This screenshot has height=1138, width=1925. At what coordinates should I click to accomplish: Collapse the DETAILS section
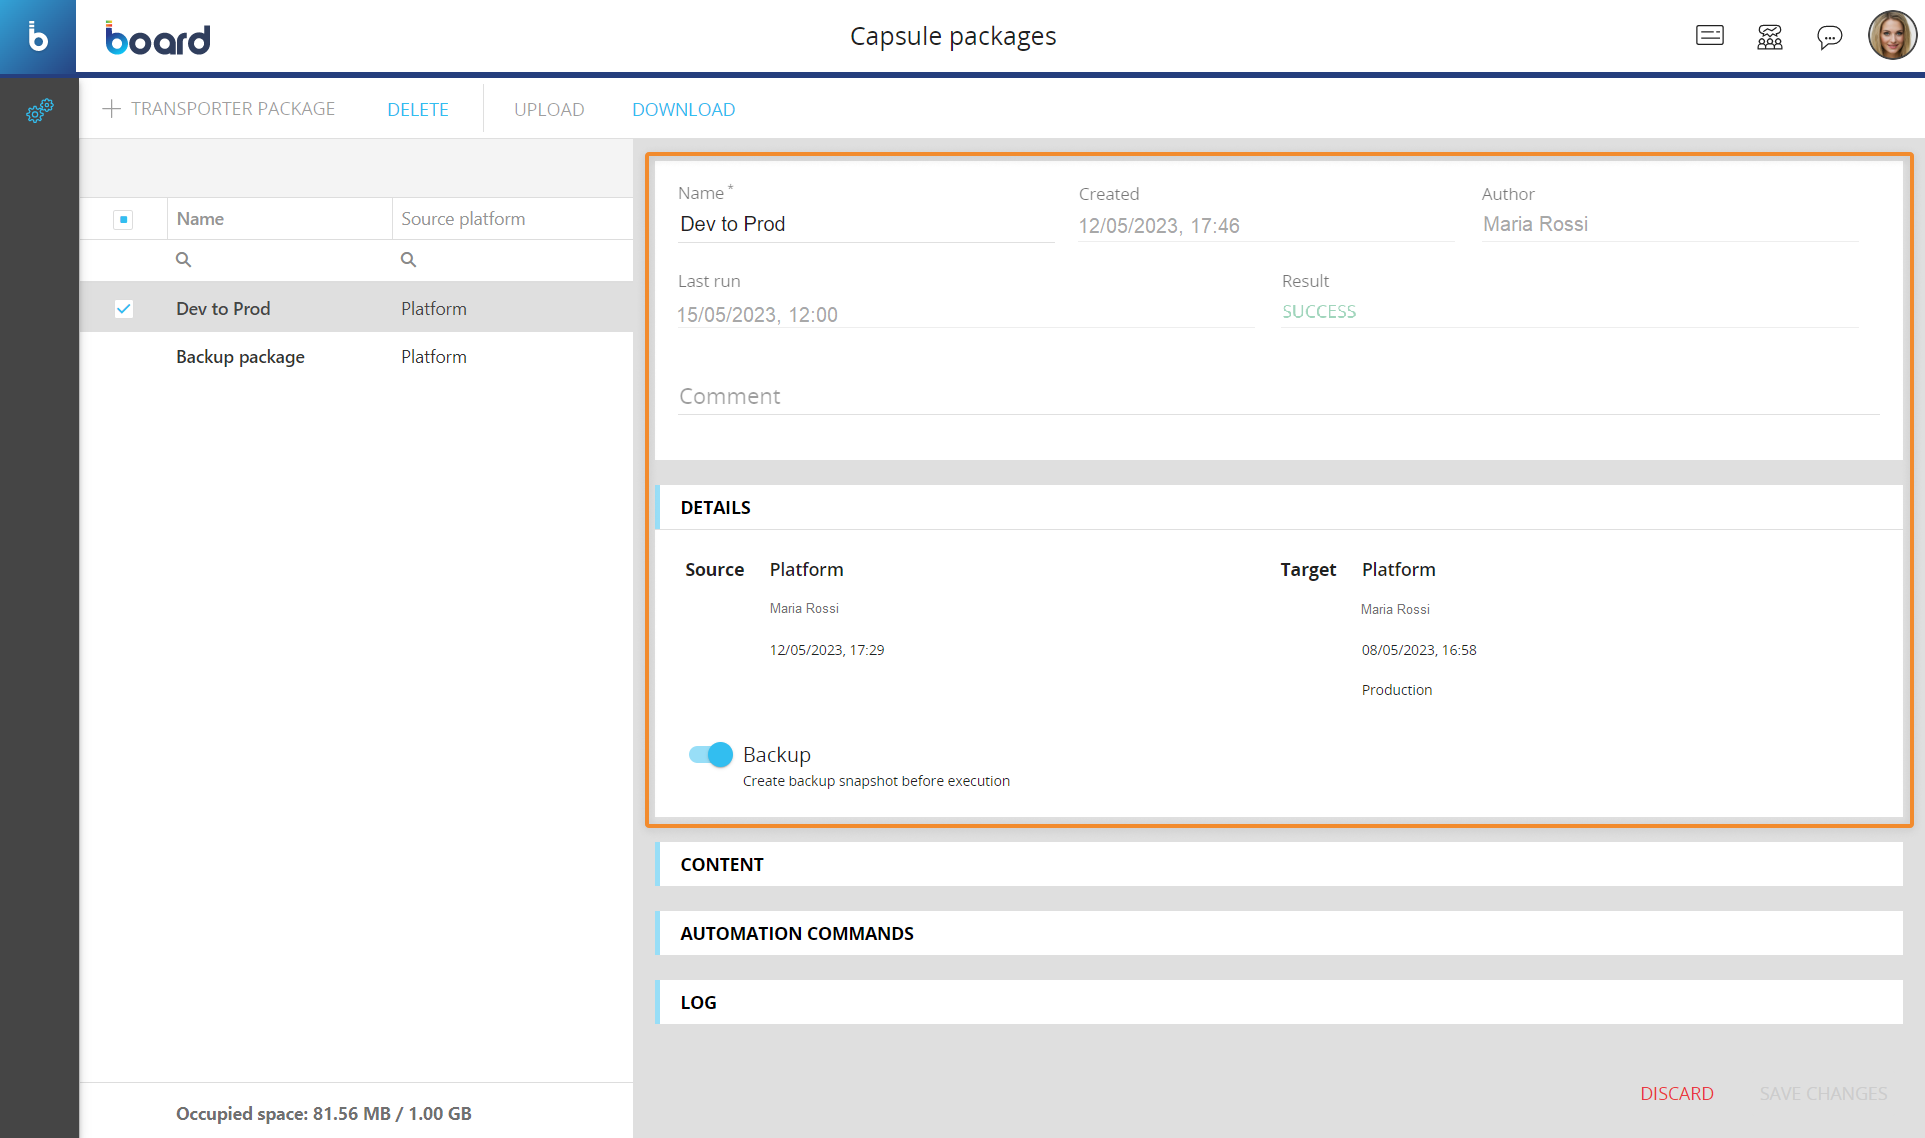tap(716, 508)
